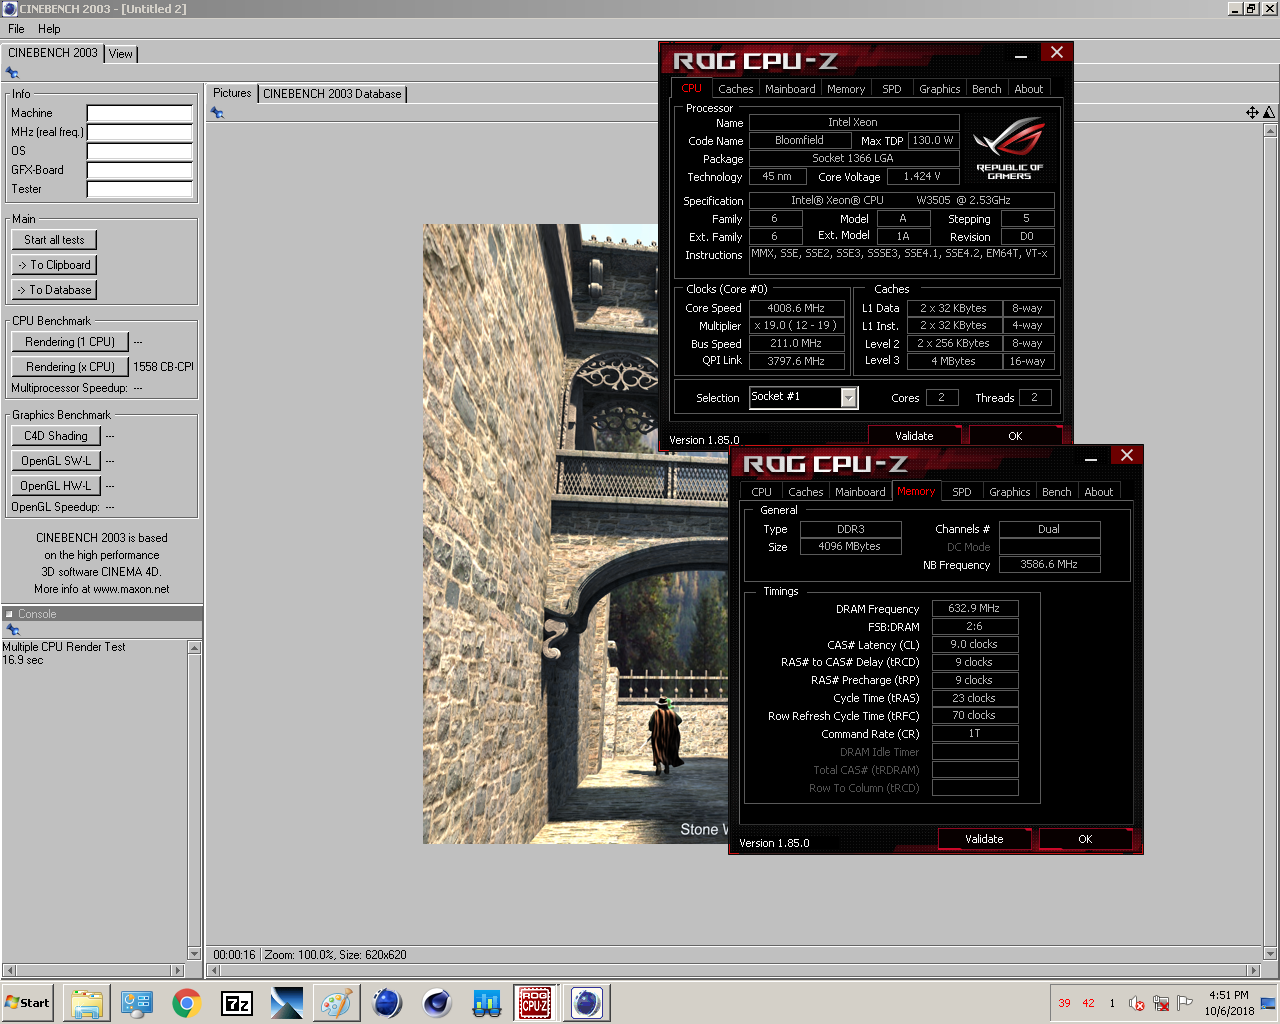Click the console scrollbar up arrow

(x=195, y=648)
